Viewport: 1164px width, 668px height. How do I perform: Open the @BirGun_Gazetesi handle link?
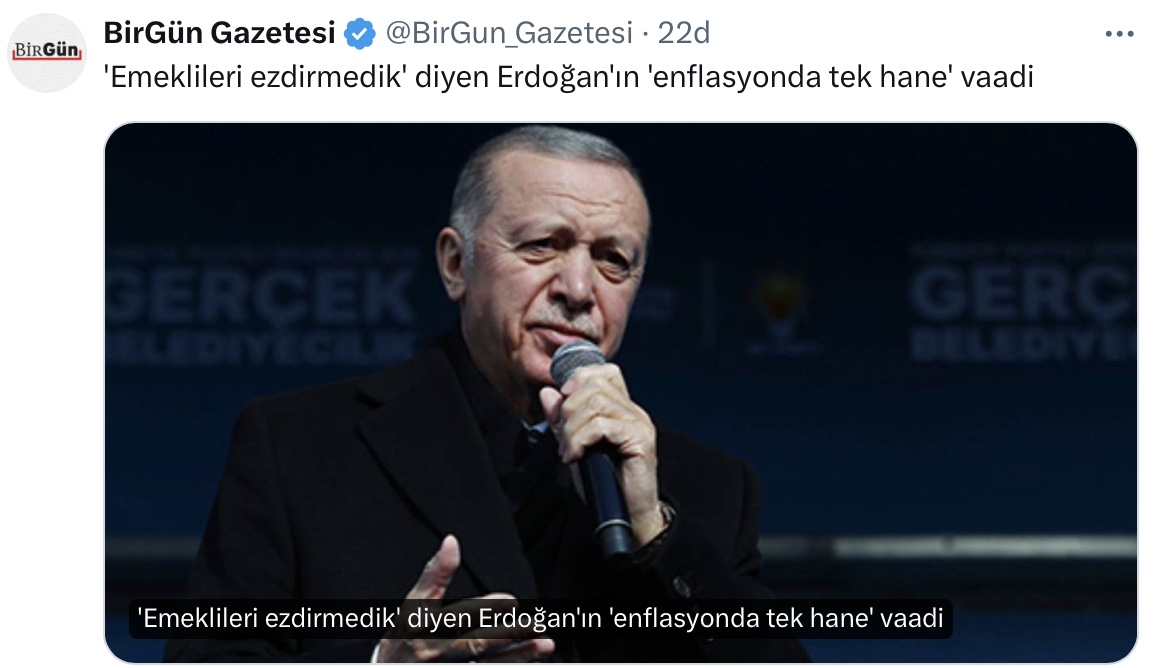[x=509, y=33]
